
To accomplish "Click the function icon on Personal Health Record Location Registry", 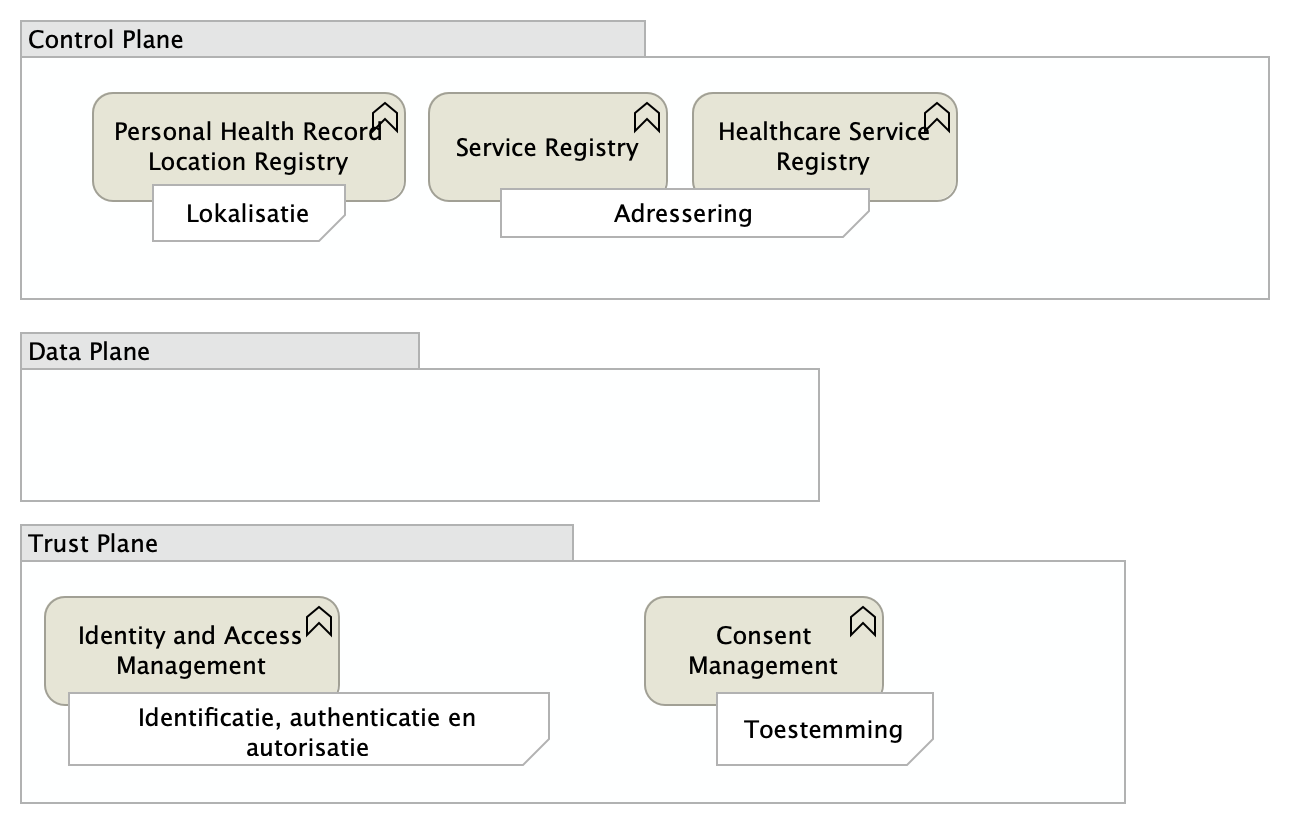I will (385, 118).
